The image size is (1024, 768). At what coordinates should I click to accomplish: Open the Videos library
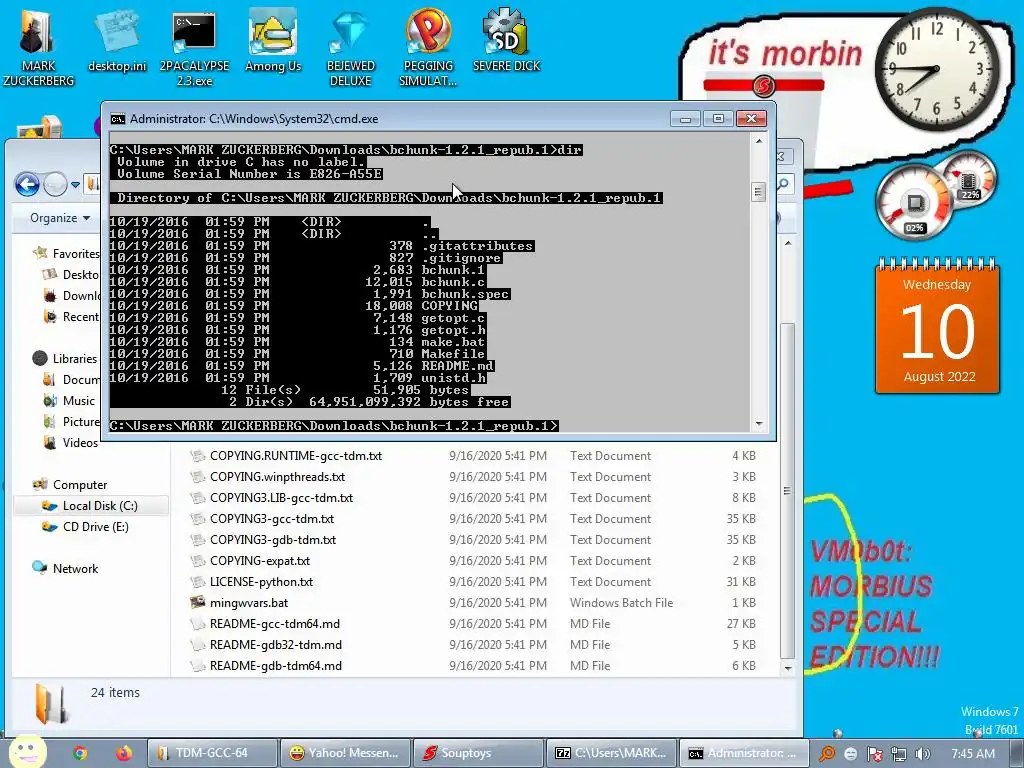80,442
